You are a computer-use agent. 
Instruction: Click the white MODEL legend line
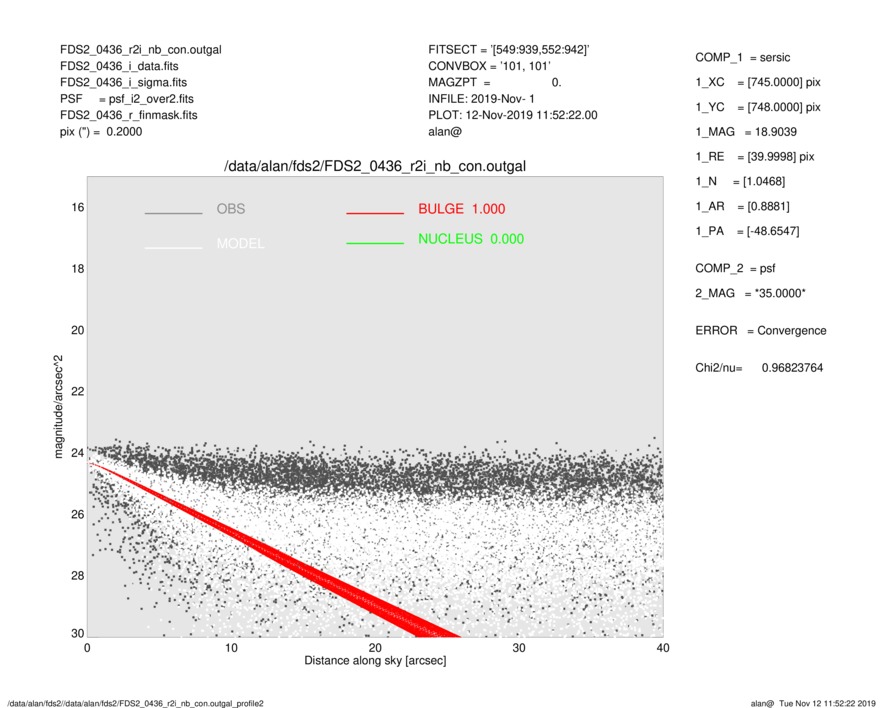[x=173, y=247]
